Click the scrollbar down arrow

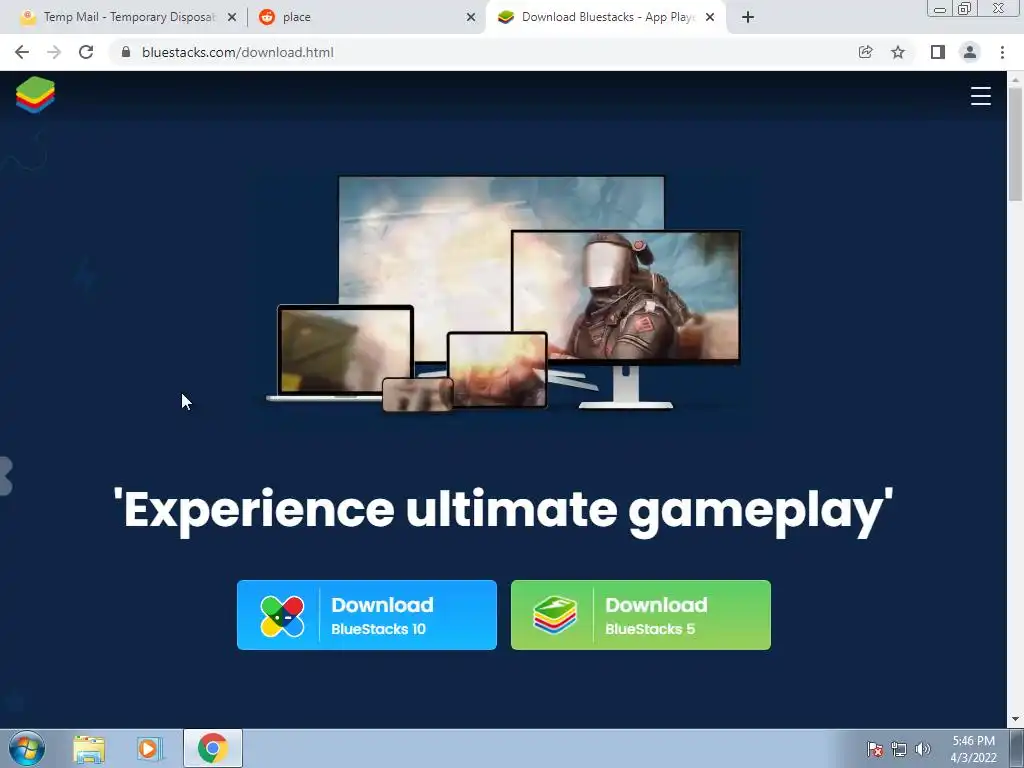pyautogui.click(x=1015, y=720)
